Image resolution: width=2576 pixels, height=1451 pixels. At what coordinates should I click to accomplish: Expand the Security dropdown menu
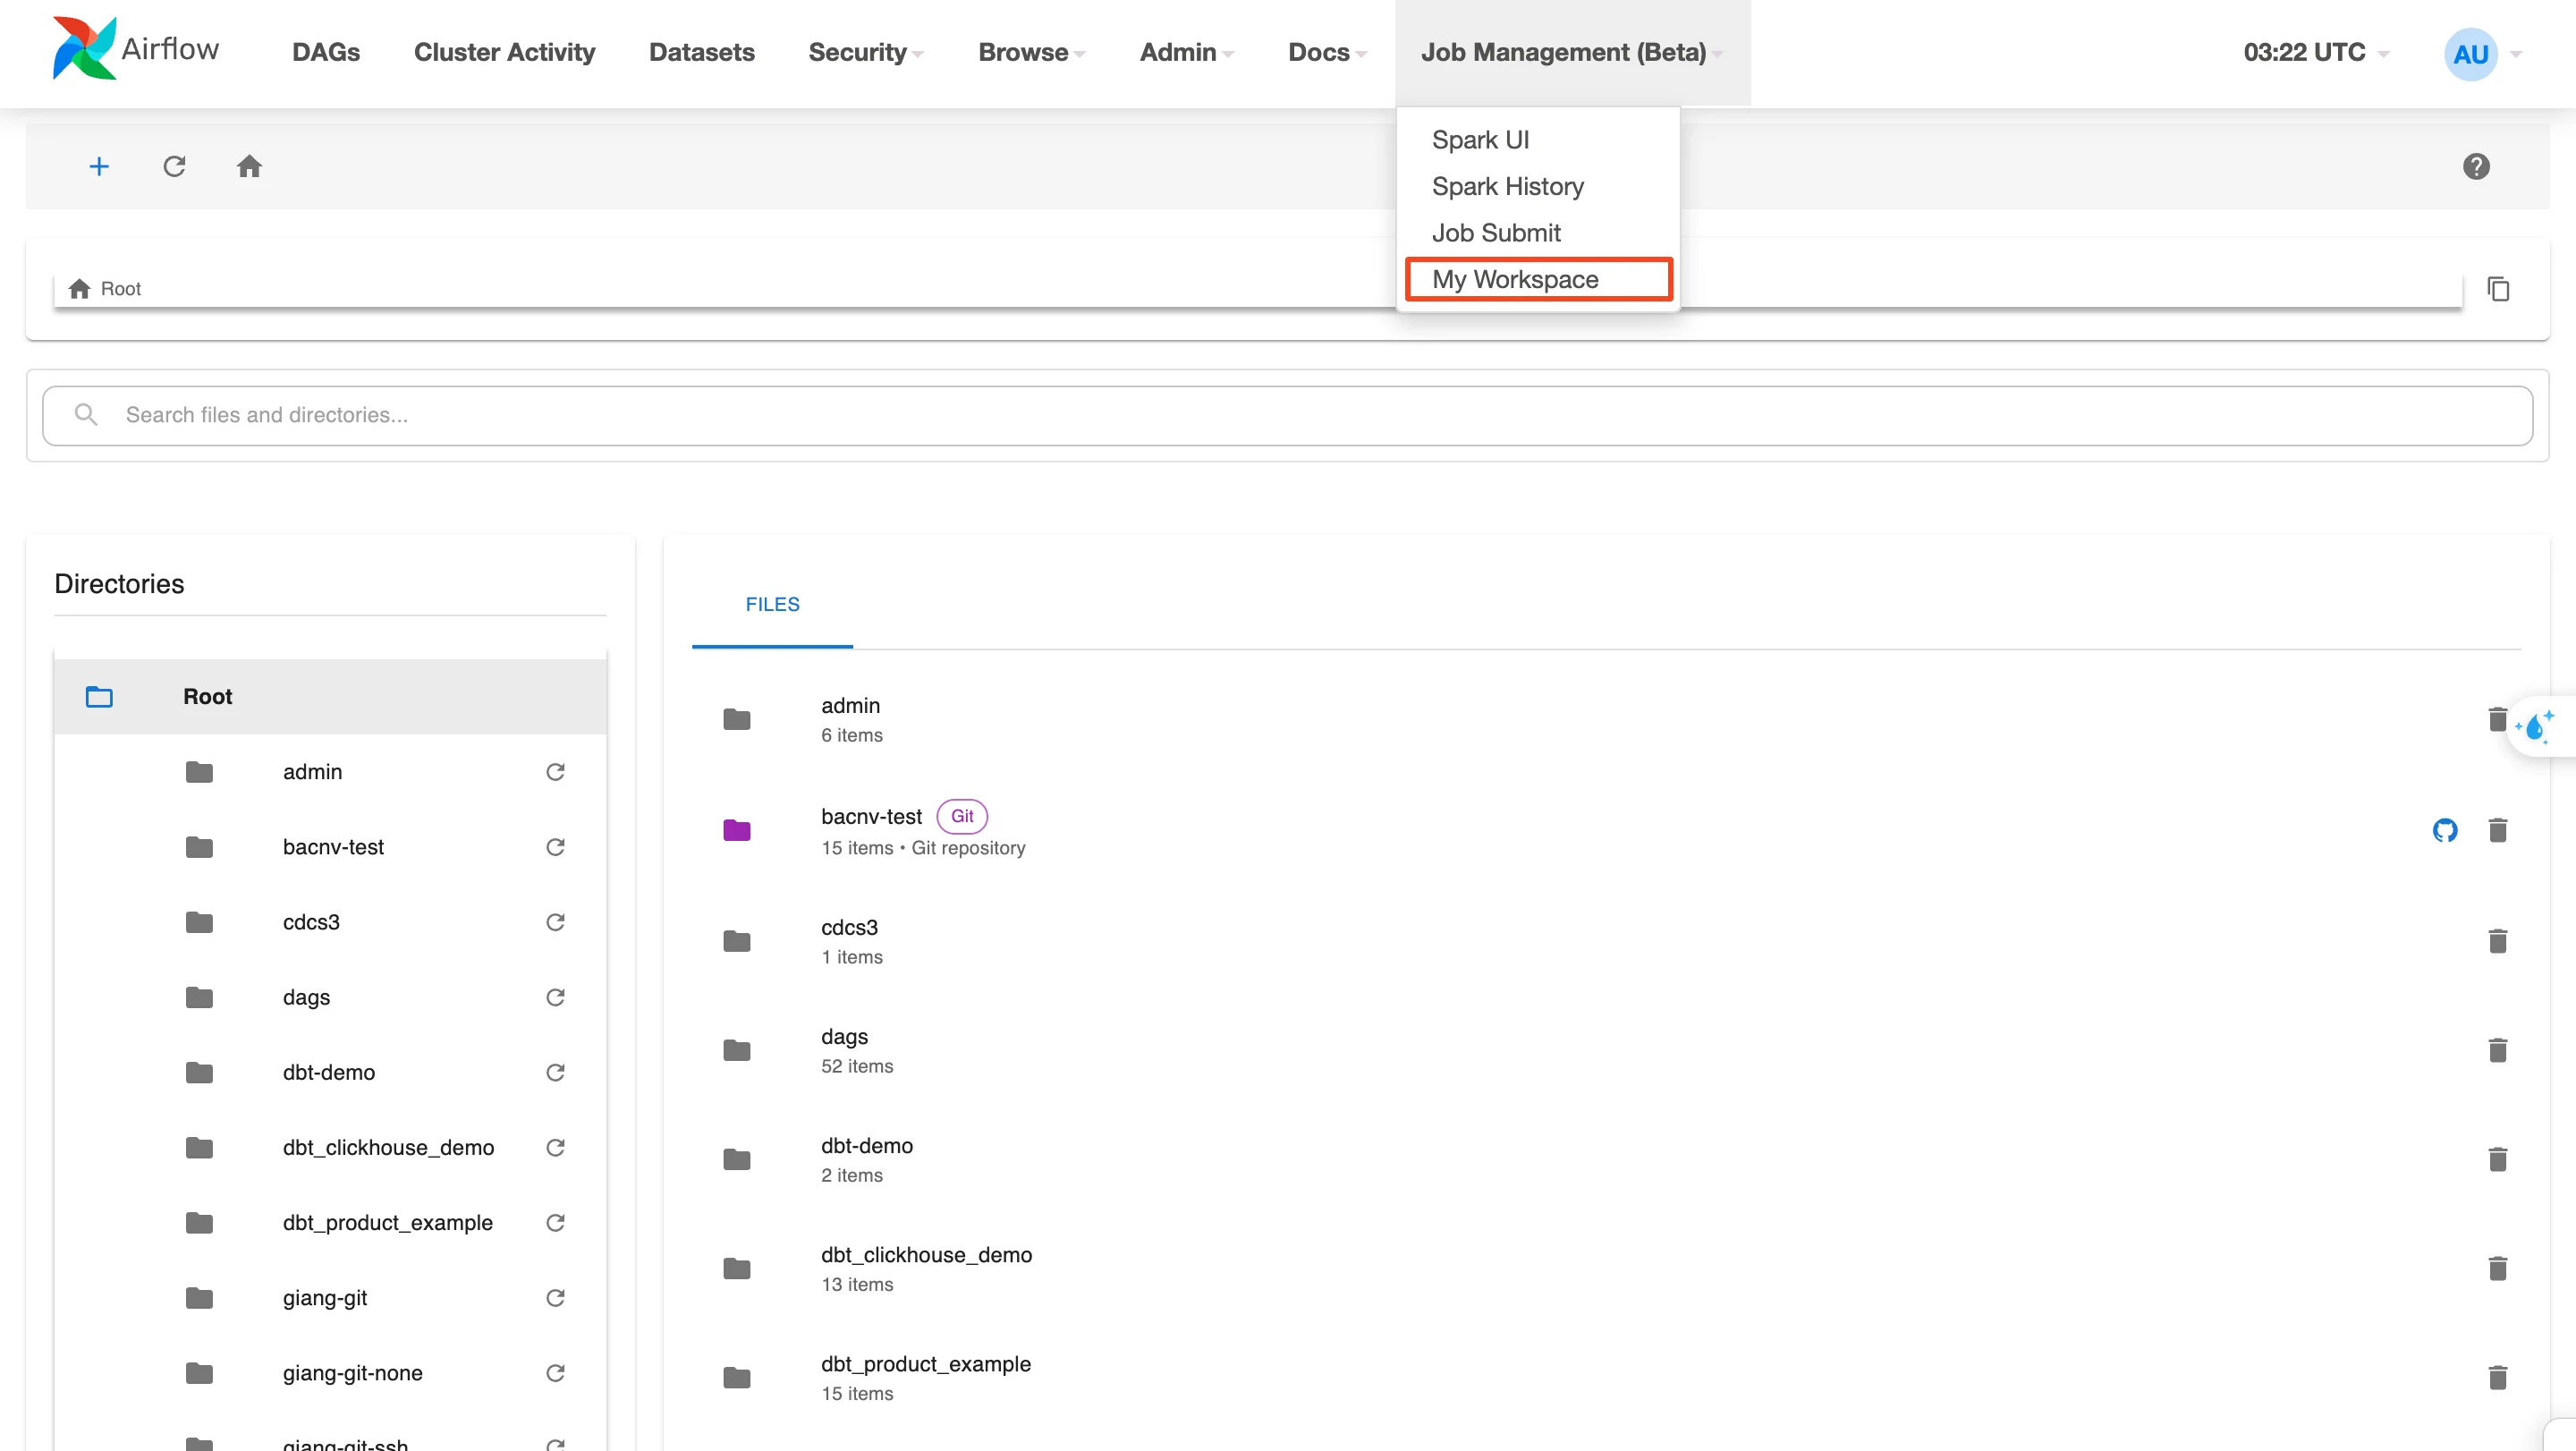pyautogui.click(x=865, y=52)
